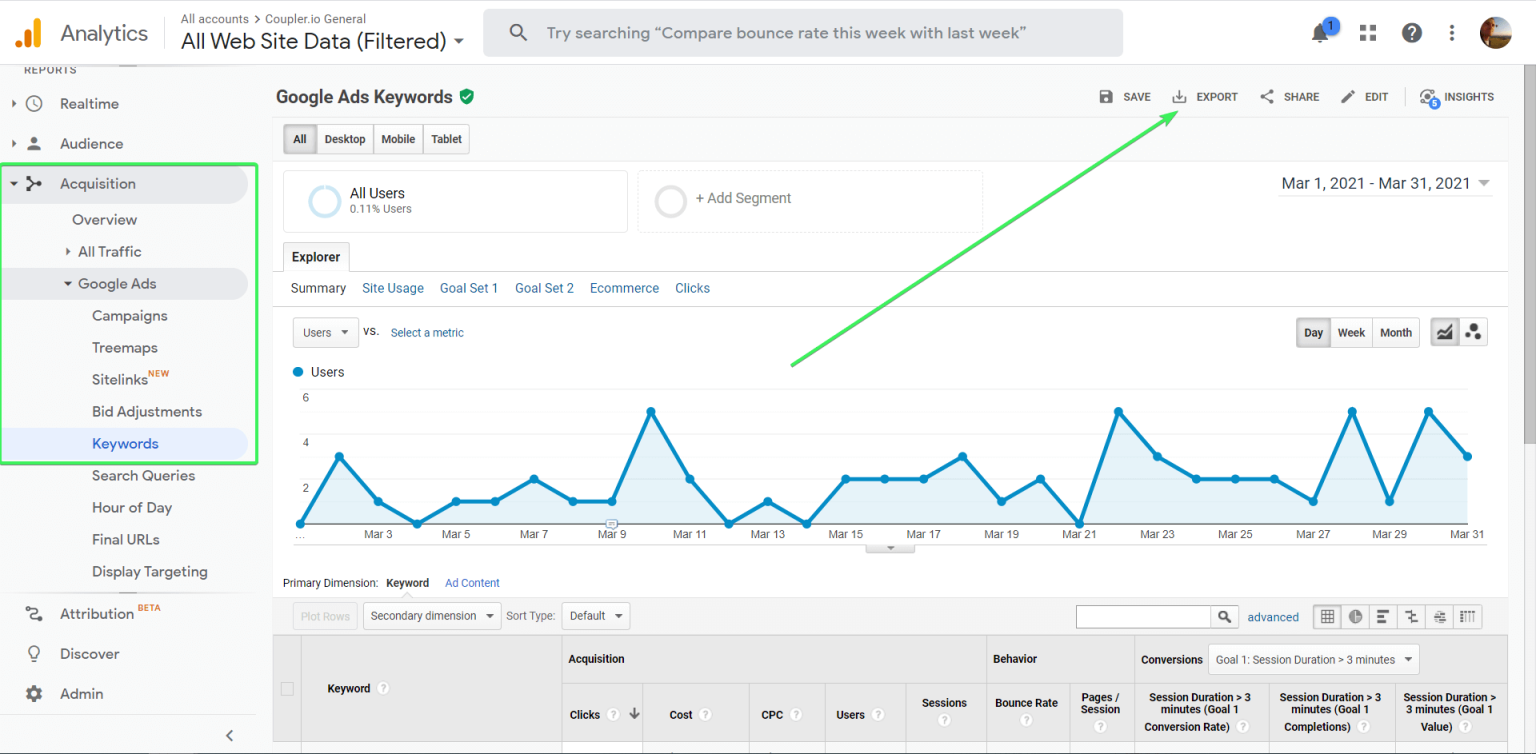Switch to the Mobile device tab
This screenshot has height=754, width=1536.
click(x=397, y=139)
